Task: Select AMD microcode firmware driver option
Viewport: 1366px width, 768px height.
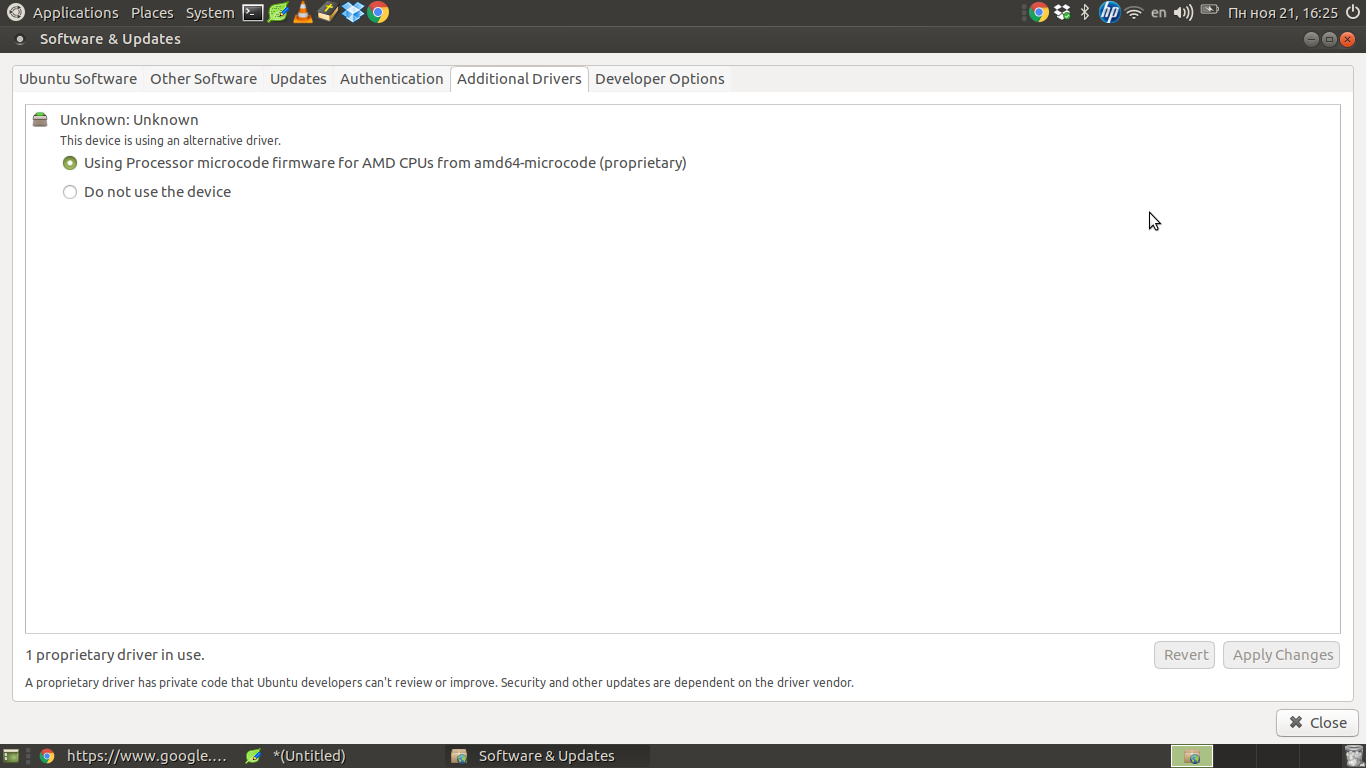Action: click(x=70, y=163)
